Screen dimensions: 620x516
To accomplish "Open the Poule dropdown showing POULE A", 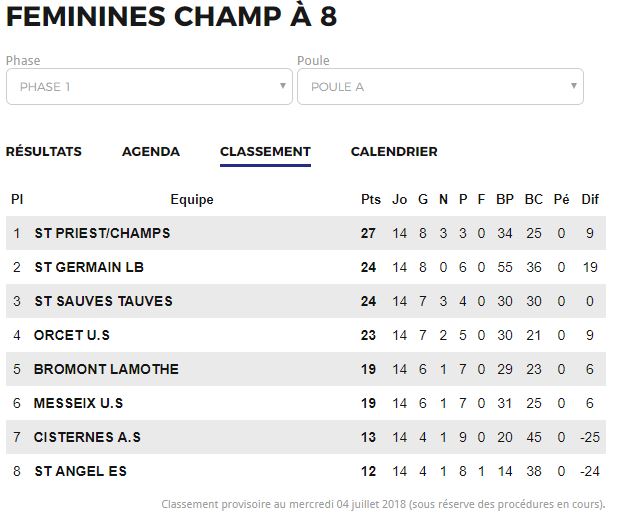I will tap(440, 87).
